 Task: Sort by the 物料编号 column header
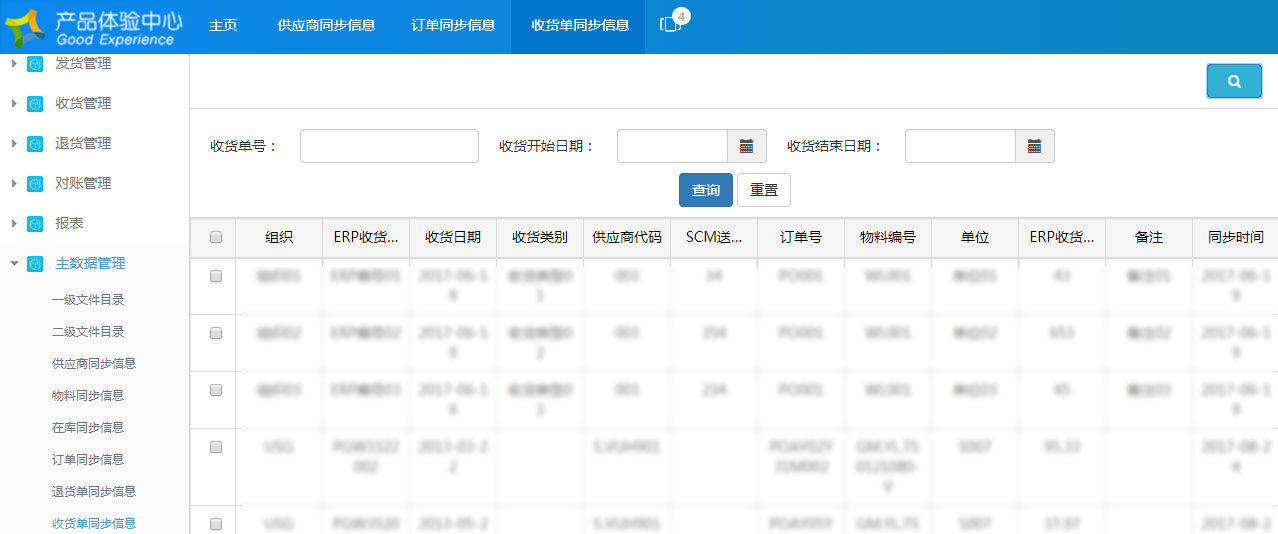point(888,238)
